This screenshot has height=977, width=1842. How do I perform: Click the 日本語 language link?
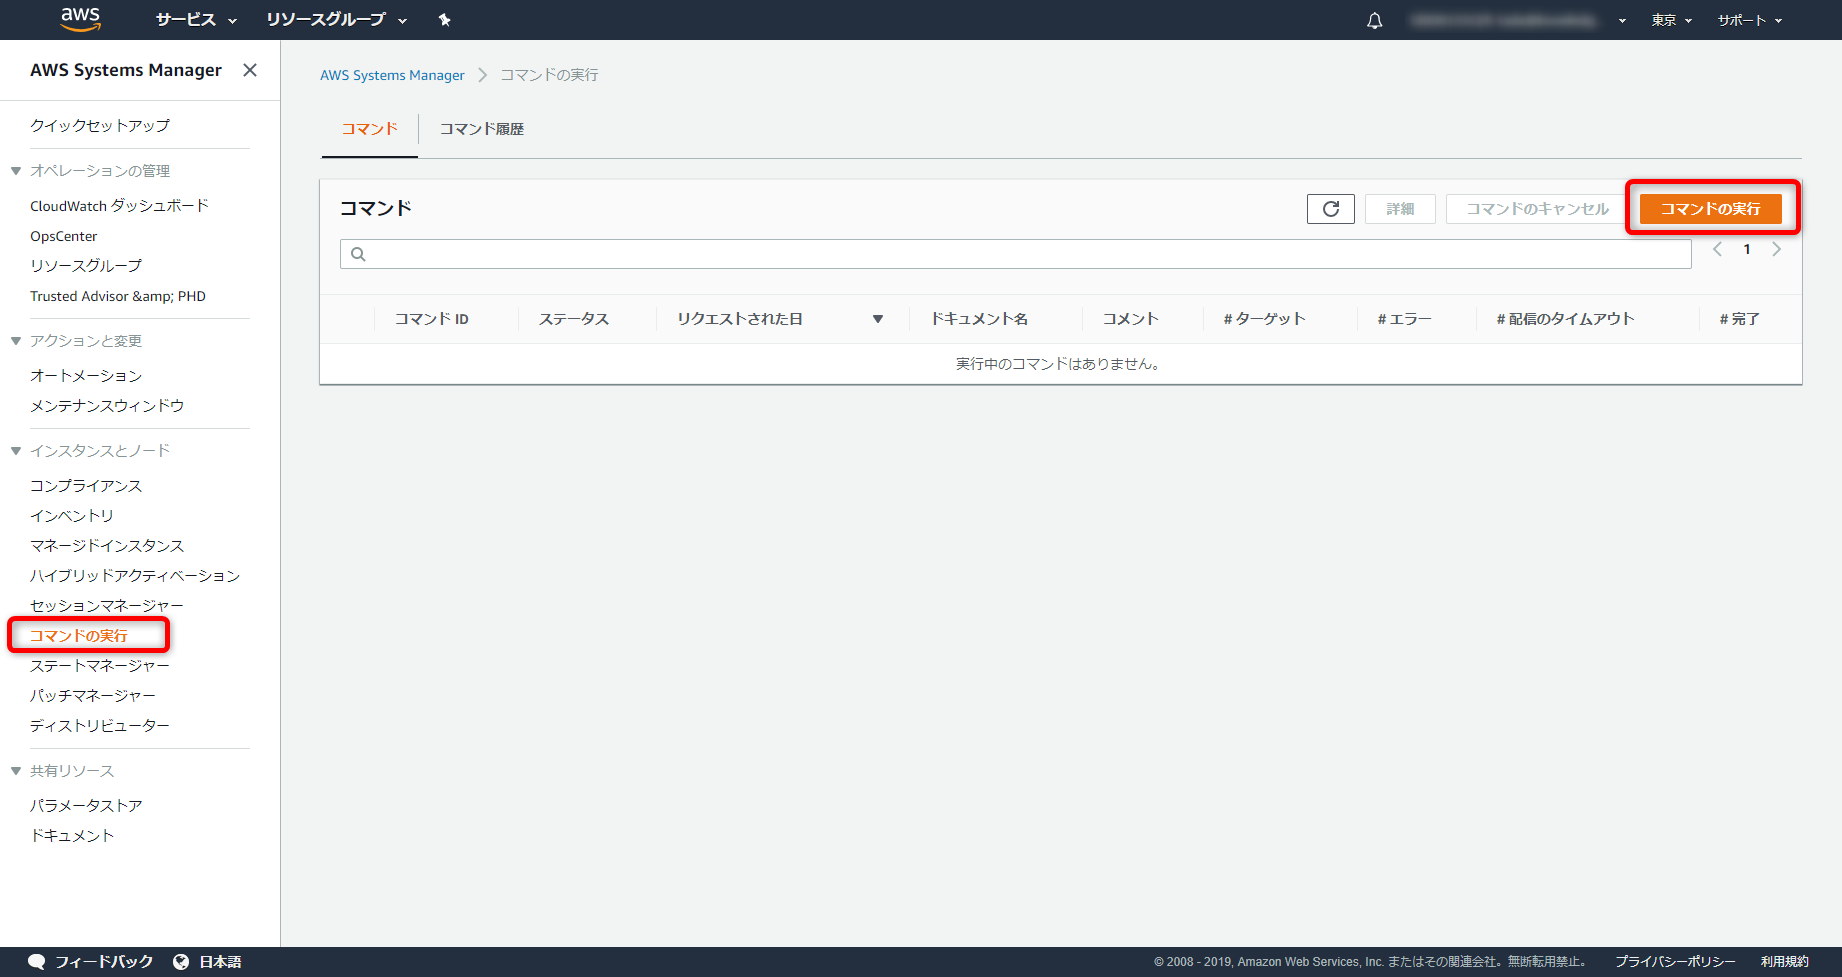coord(220,962)
